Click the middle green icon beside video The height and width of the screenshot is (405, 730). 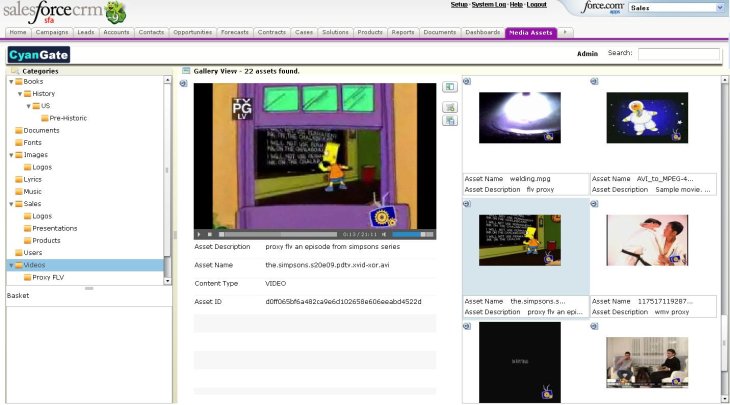(x=450, y=108)
